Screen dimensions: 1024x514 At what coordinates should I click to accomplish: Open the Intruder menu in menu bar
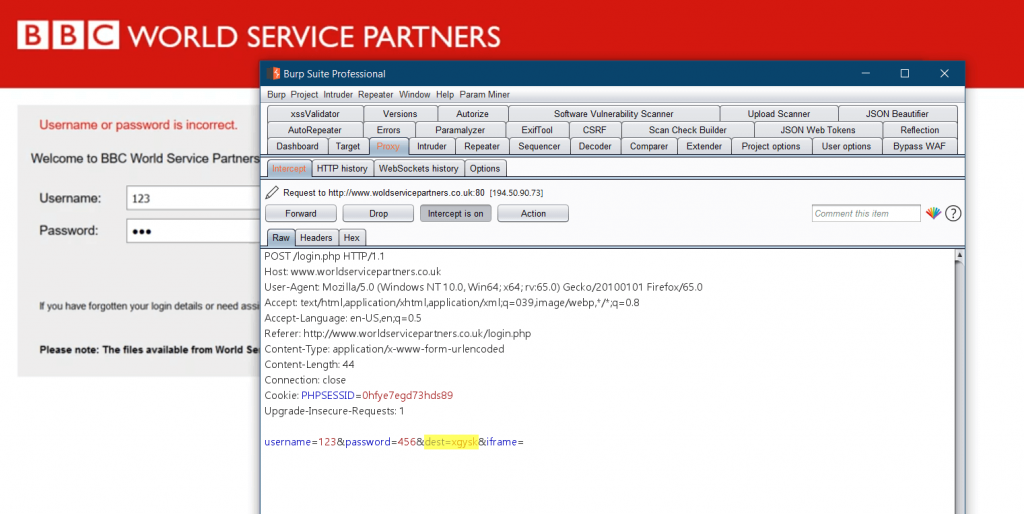tap(338, 95)
